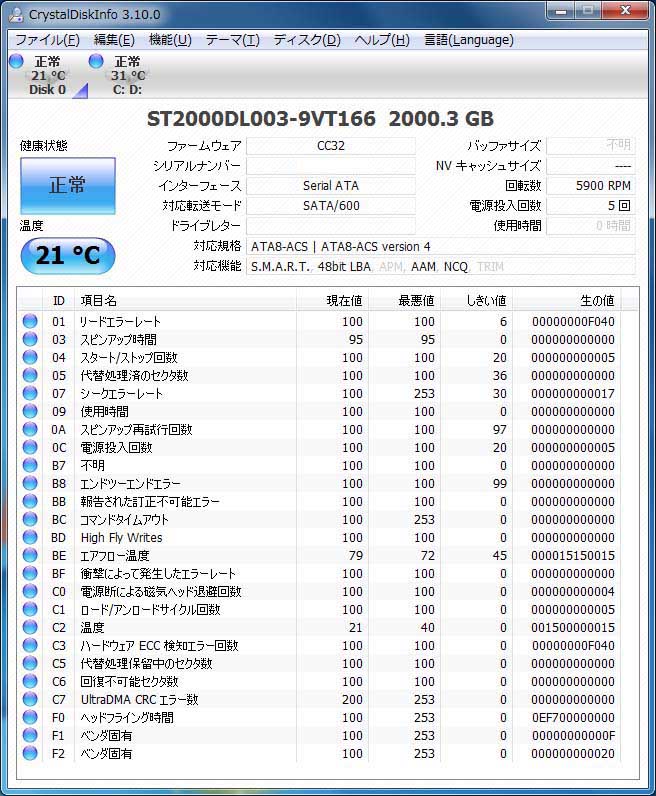This screenshot has height=796, width=656.
Task: Open the 機能(U) menu
Action: [170, 40]
